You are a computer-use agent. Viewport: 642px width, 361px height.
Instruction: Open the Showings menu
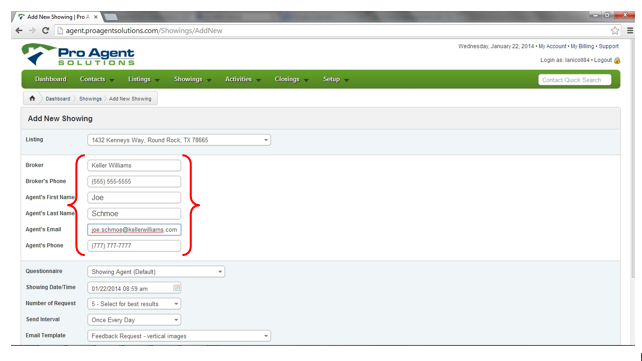pyautogui.click(x=192, y=79)
